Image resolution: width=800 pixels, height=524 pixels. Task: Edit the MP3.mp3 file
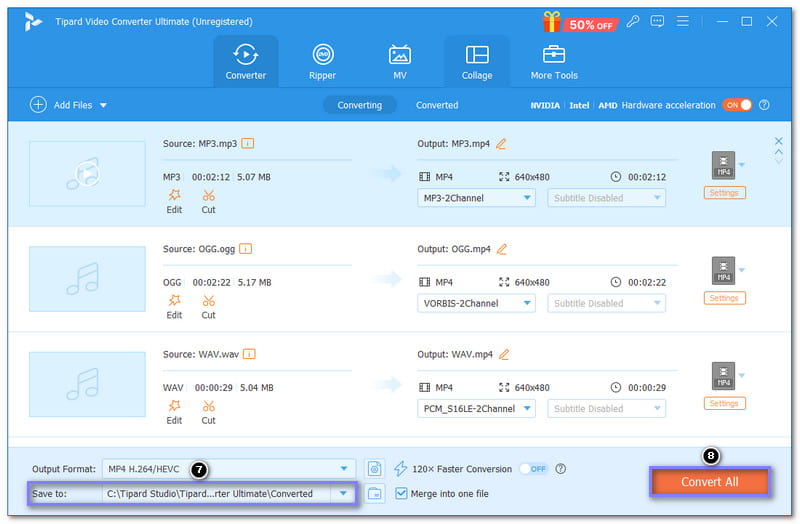tap(174, 202)
